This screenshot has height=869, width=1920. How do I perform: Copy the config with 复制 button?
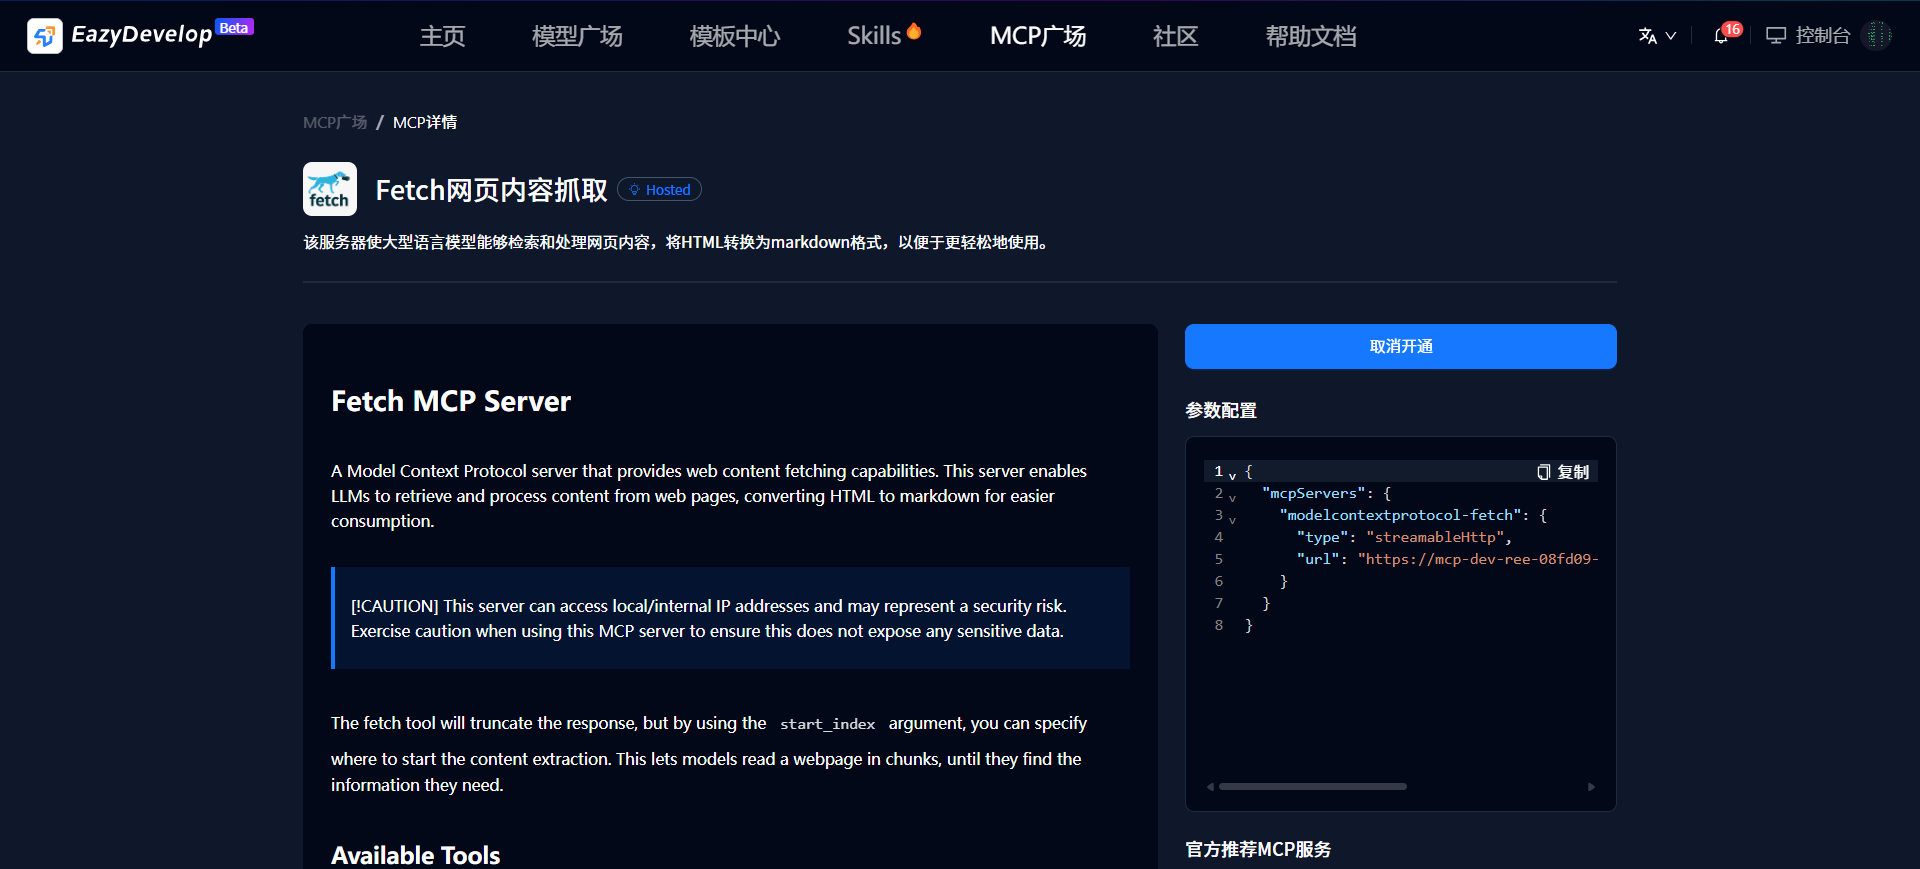click(x=1564, y=472)
